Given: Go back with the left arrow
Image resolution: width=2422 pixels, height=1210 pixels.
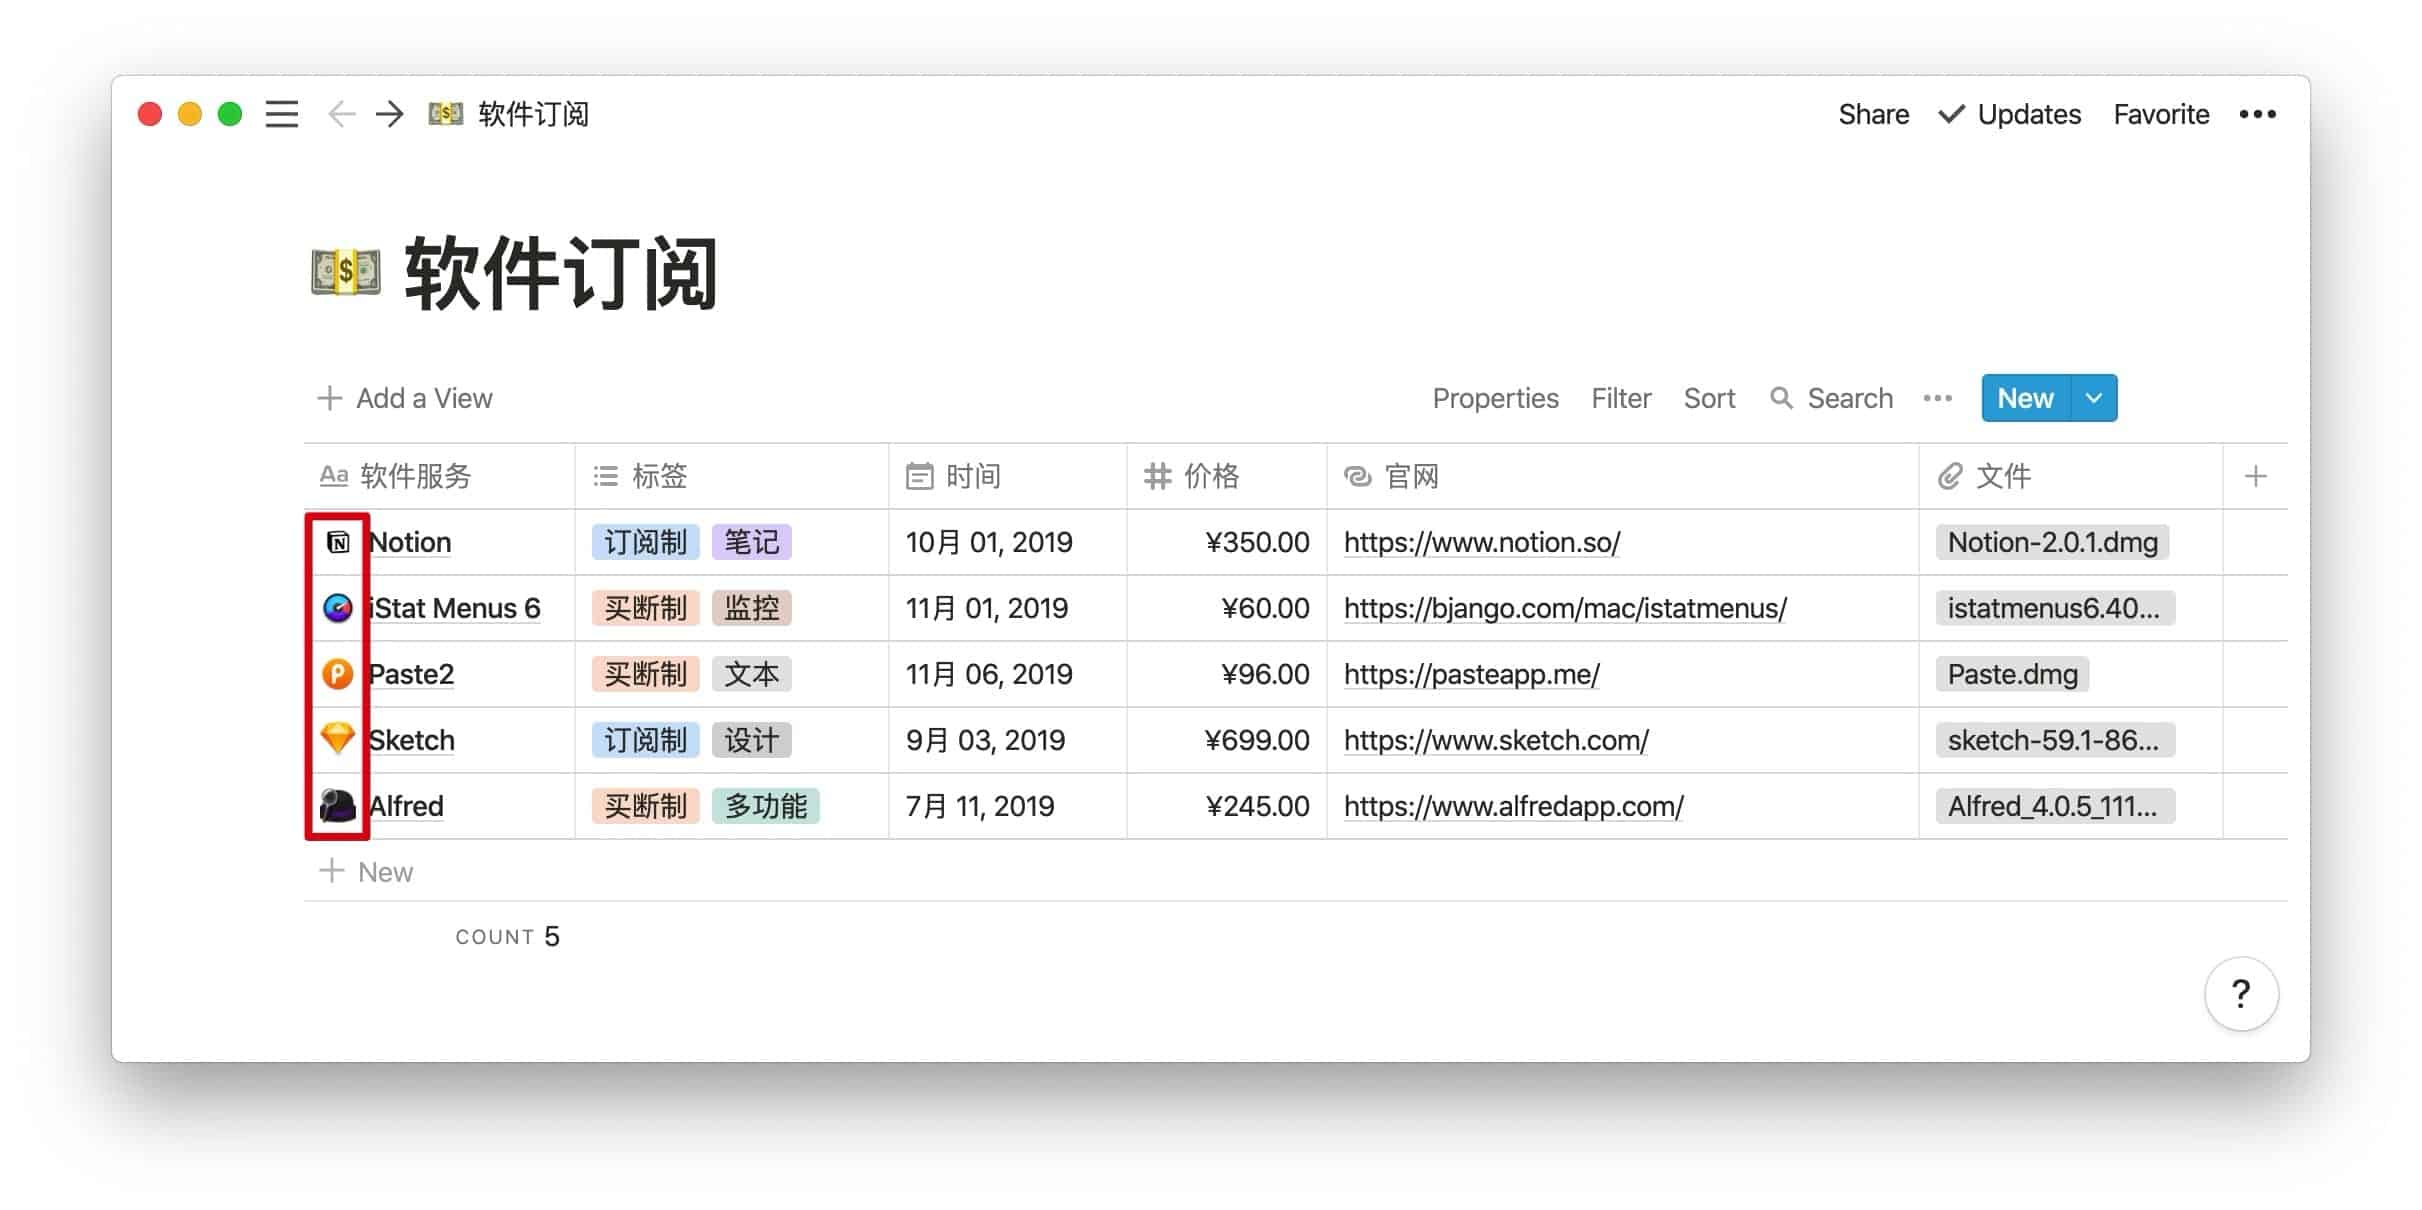Looking at the screenshot, I should click(342, 114).
